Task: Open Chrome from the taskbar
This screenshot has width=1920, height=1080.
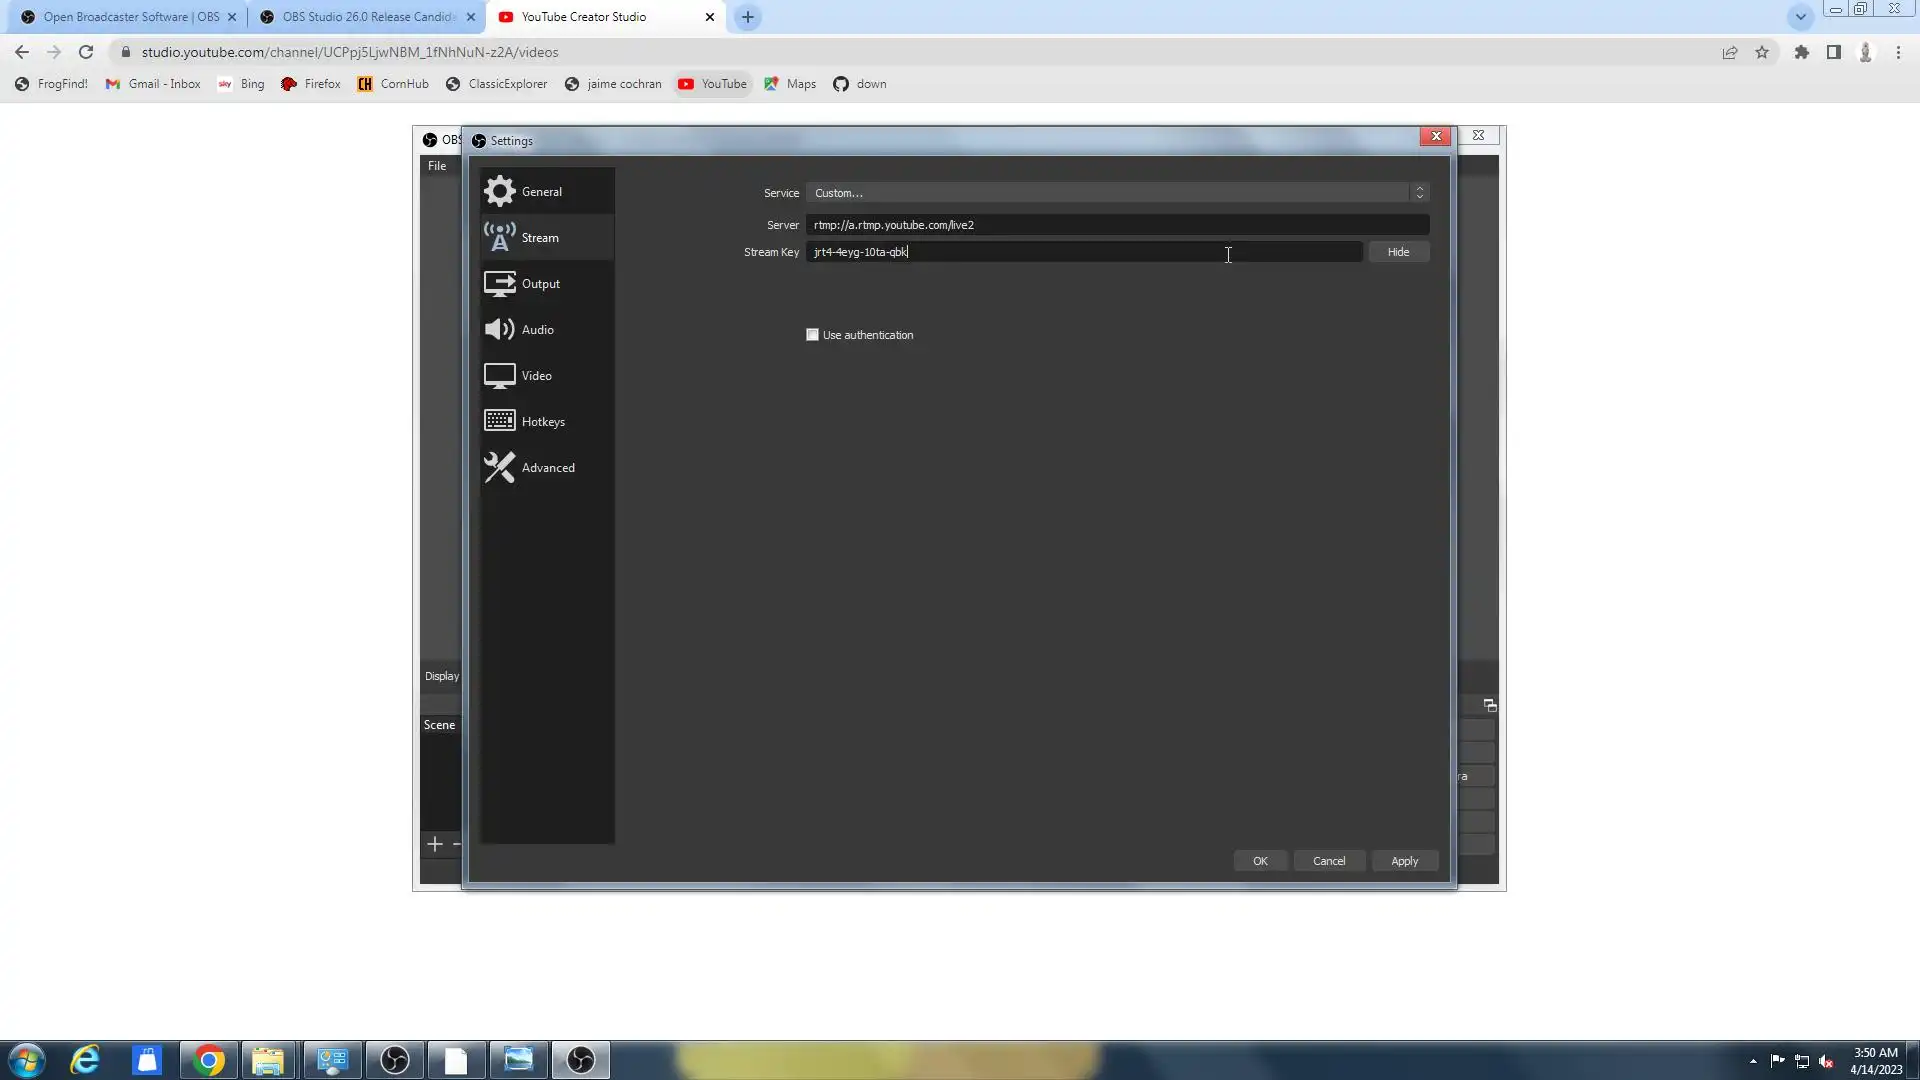Action: click(x=209, y=1060)
